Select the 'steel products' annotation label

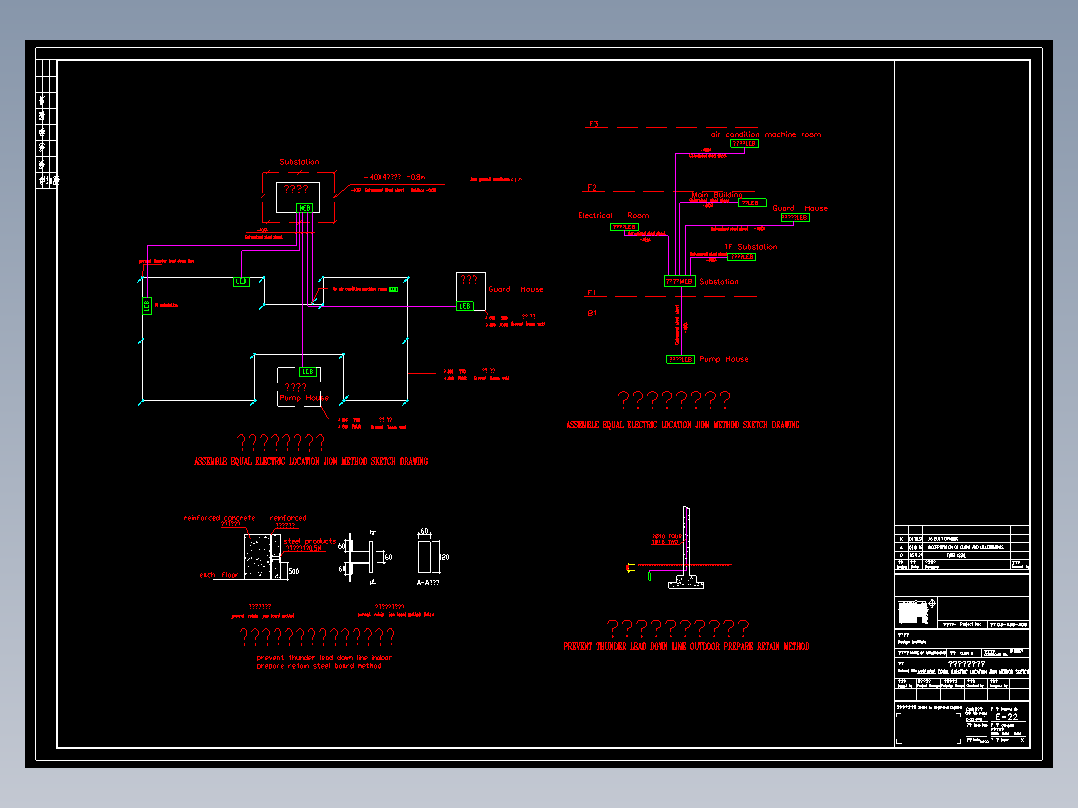coord(309,541)
